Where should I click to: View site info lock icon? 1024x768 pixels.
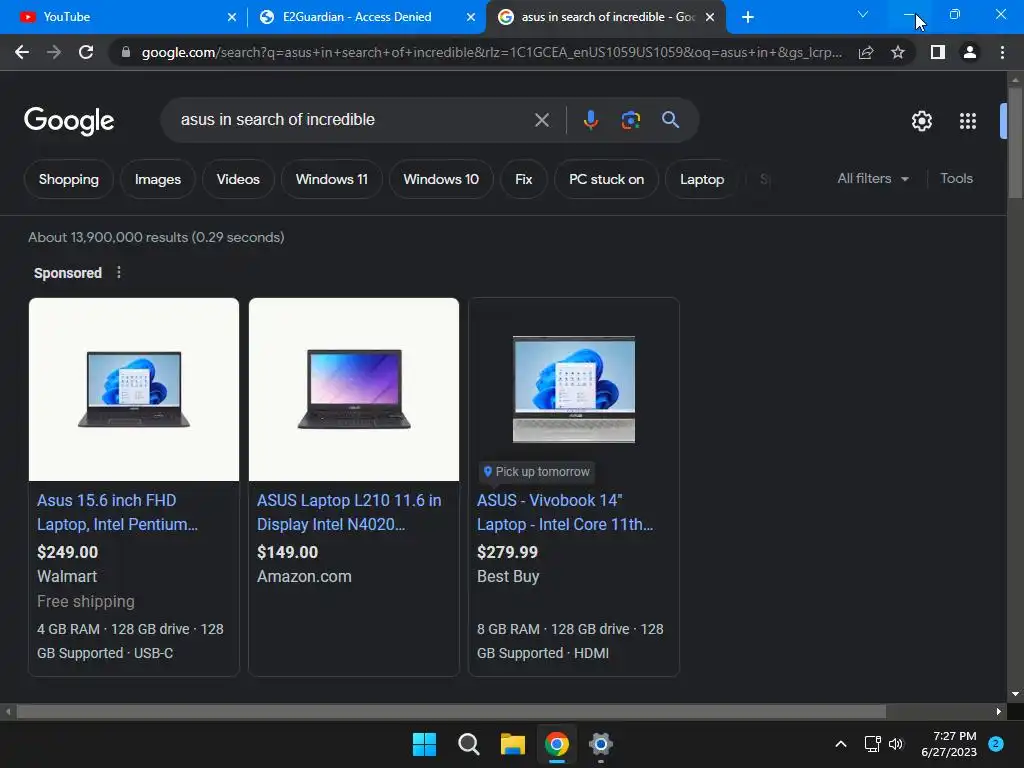click(126, 52)
